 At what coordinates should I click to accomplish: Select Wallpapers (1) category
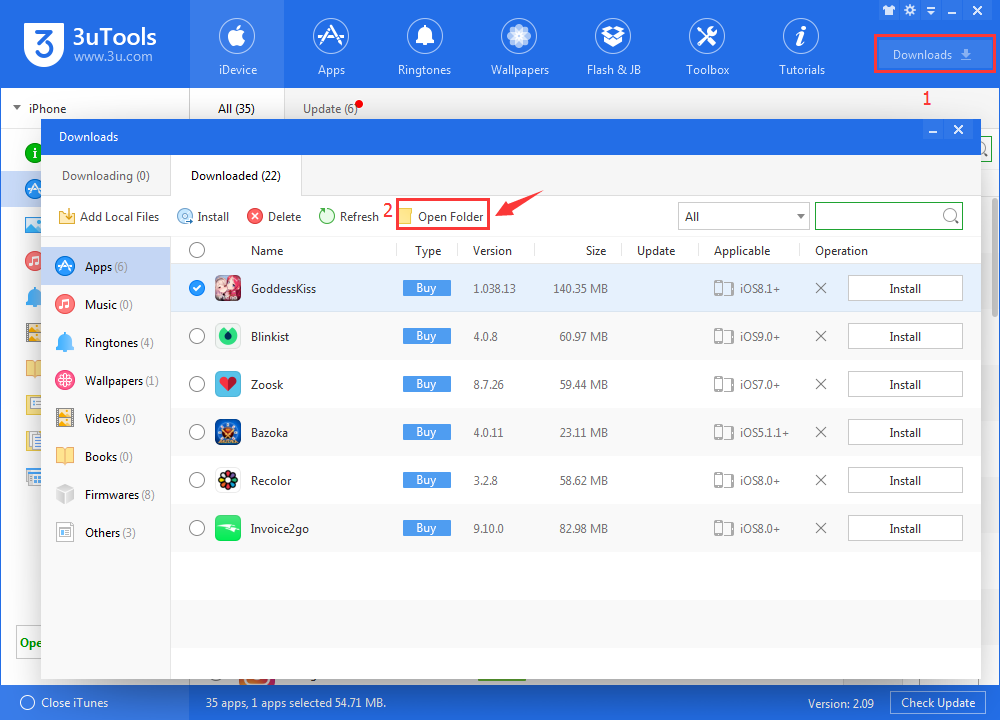point(106,381)
